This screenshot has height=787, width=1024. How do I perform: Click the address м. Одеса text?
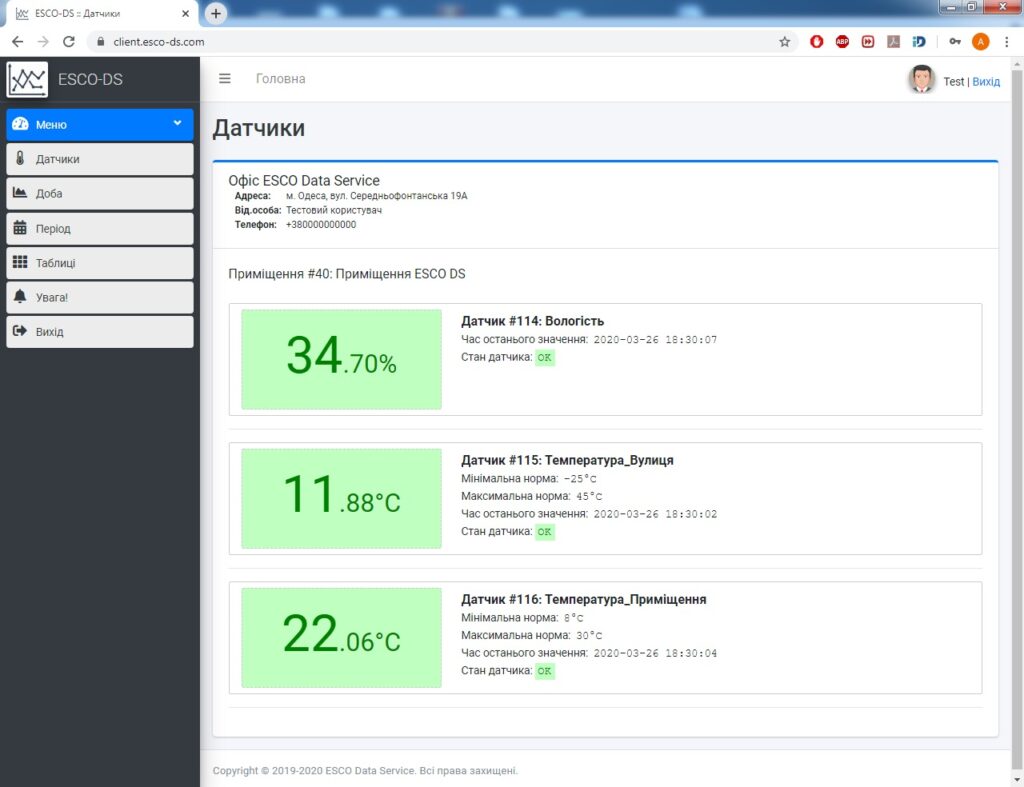[376, 196]
